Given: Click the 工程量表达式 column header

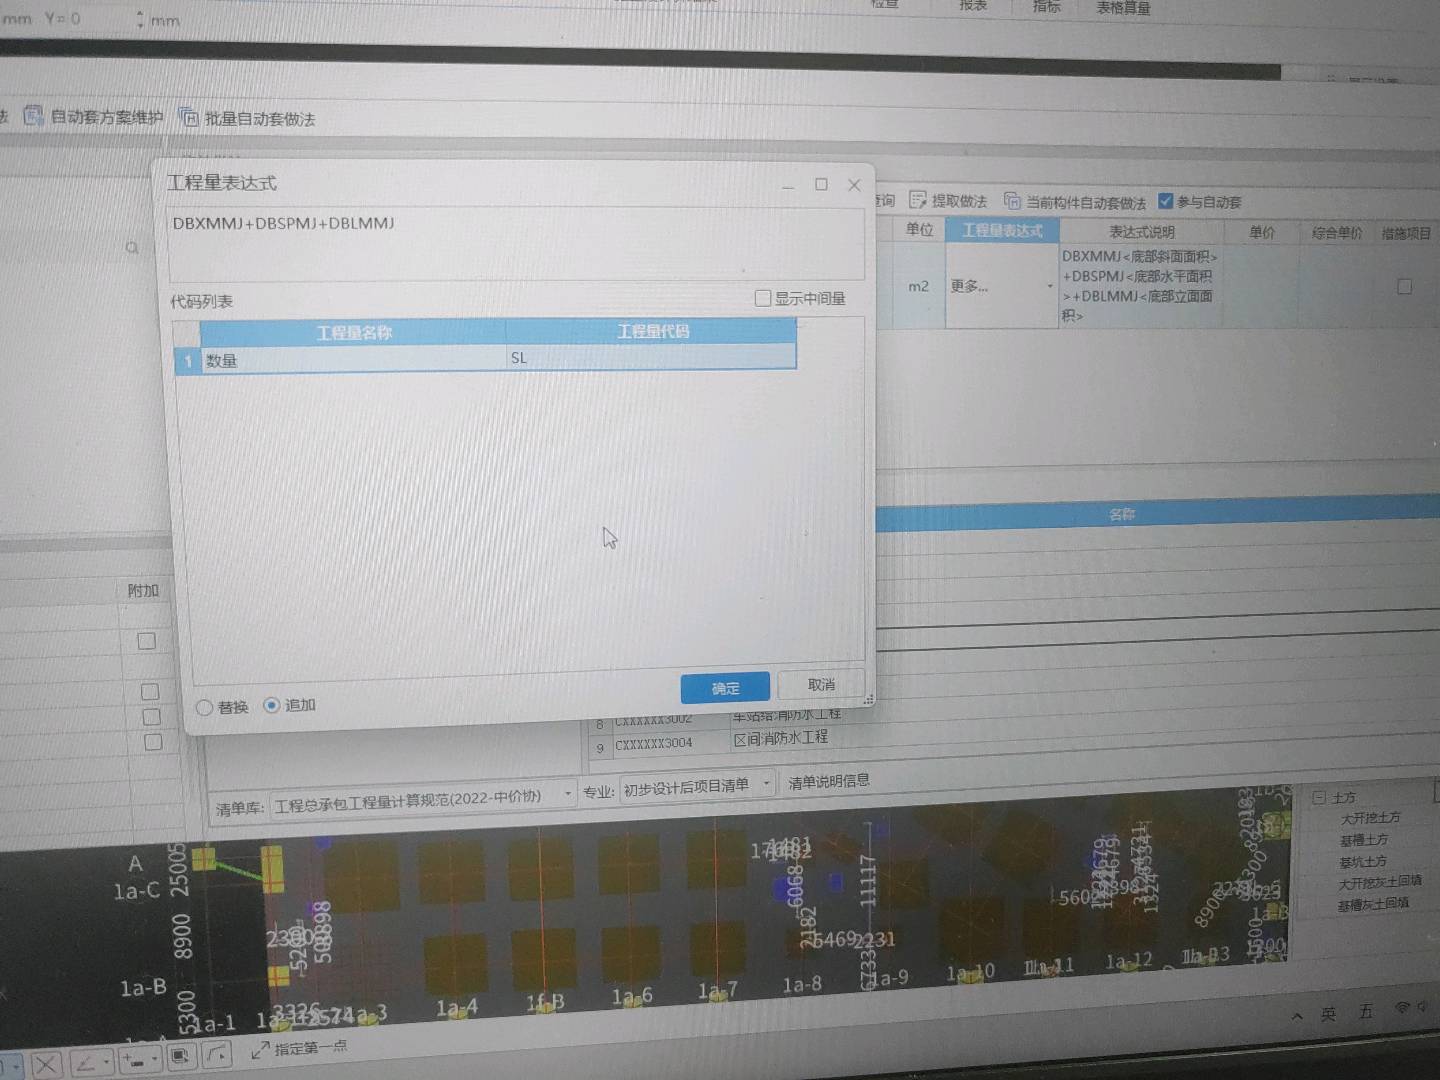Looking at the screenshot, I should (1002, 230).
